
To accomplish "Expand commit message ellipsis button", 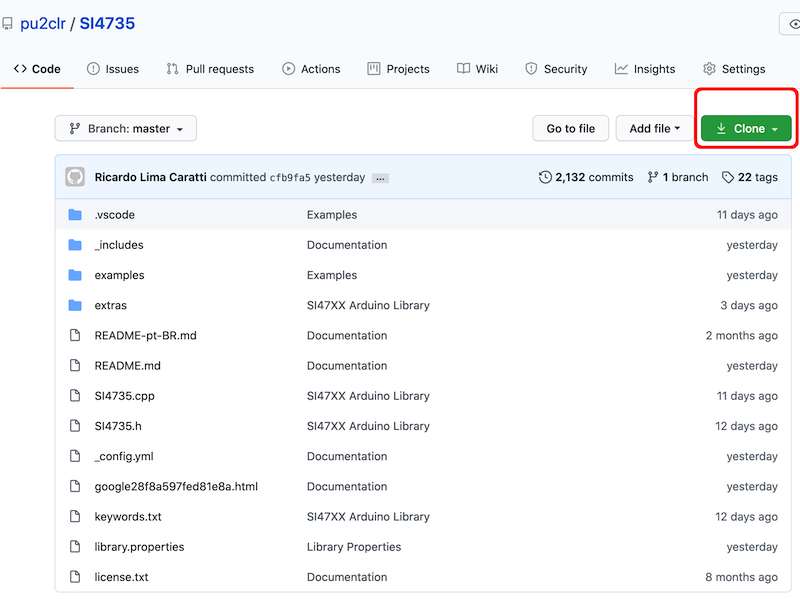I will coord(380,178).
